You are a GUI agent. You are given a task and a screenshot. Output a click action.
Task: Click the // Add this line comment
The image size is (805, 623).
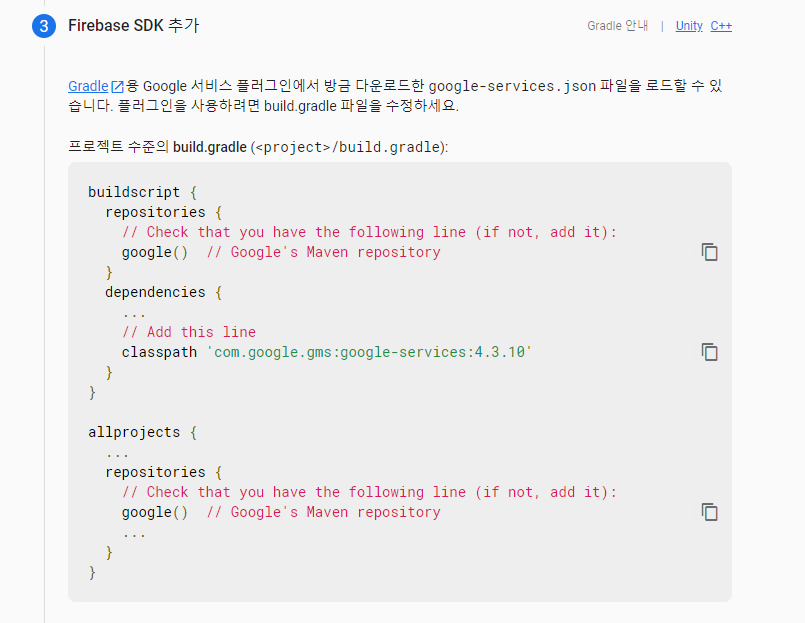189,332
